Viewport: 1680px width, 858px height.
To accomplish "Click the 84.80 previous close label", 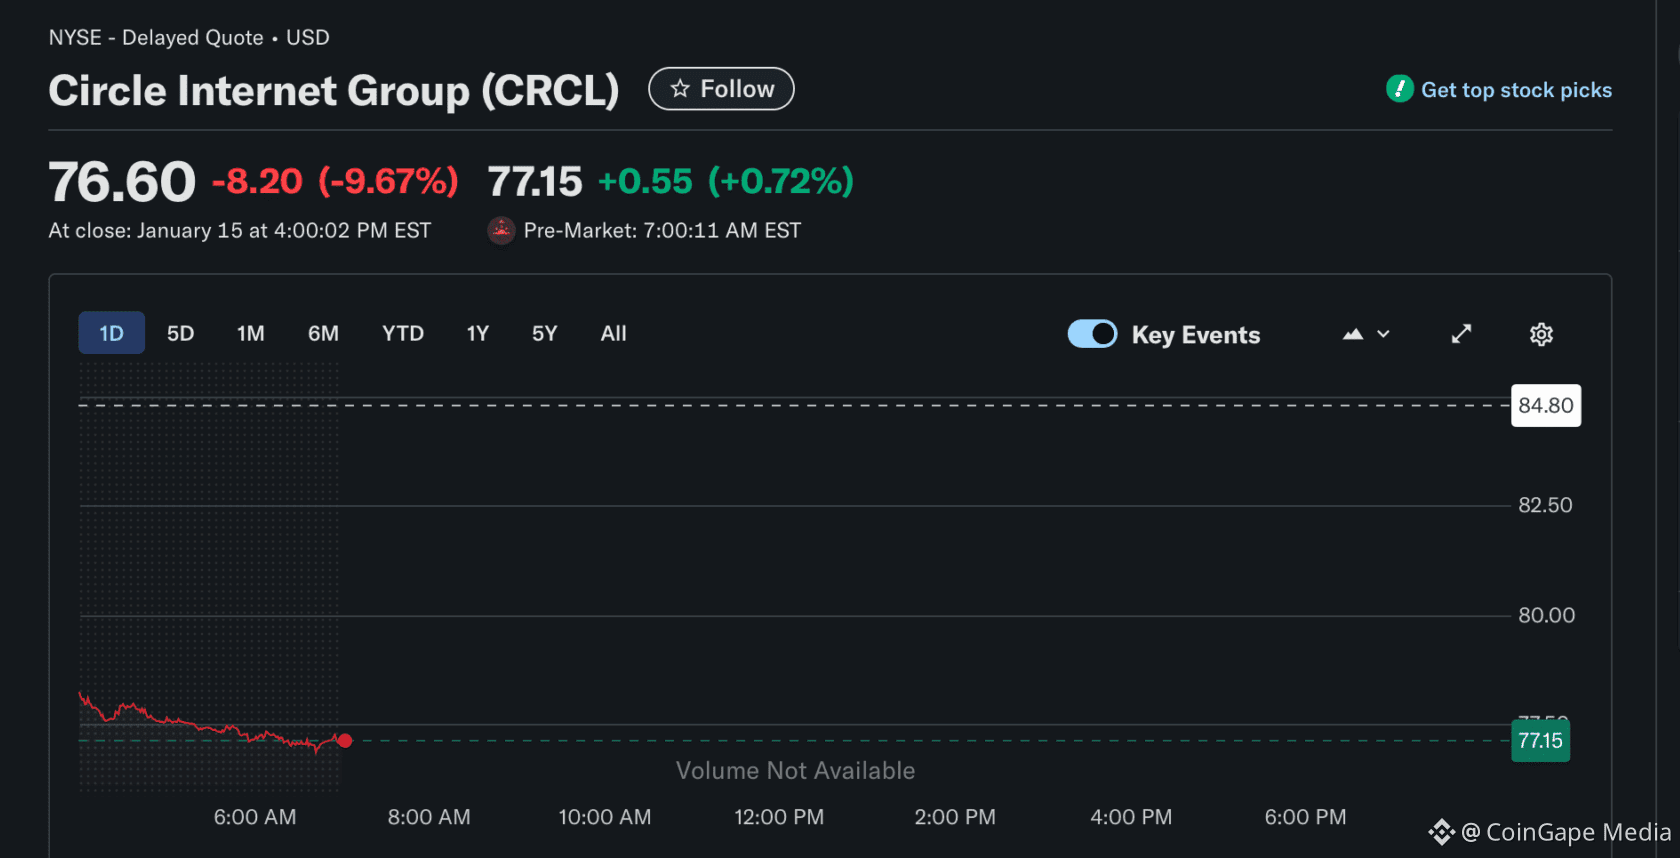I will click(x=1545, y=406).
